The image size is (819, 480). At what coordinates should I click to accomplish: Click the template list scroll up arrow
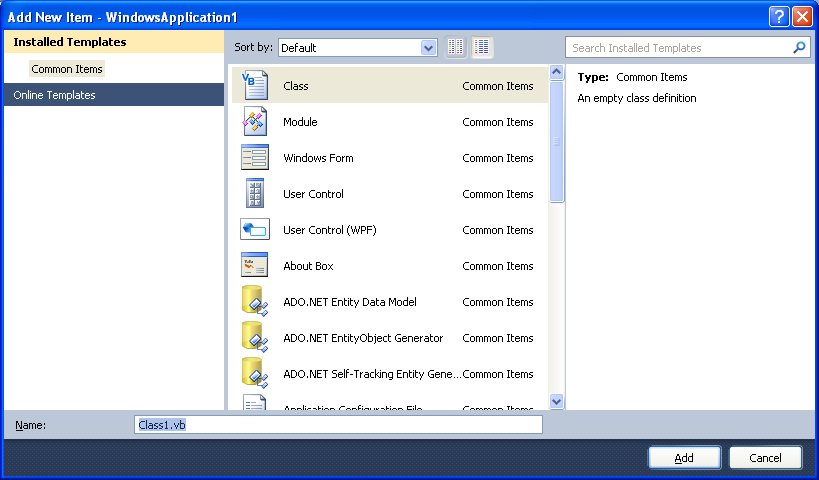coord(557,72)
